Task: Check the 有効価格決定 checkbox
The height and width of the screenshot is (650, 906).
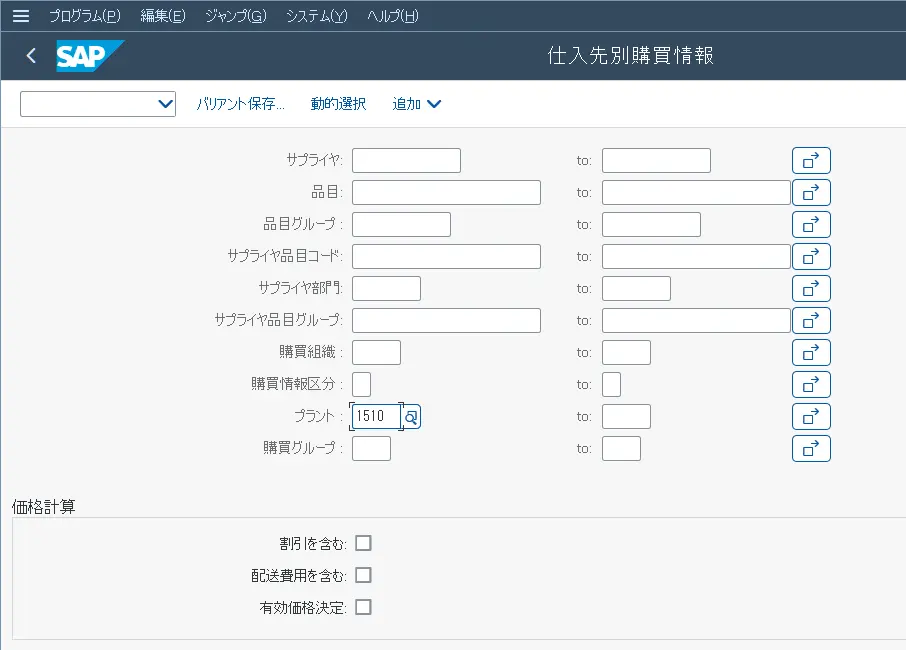Action: coord(363,607)
